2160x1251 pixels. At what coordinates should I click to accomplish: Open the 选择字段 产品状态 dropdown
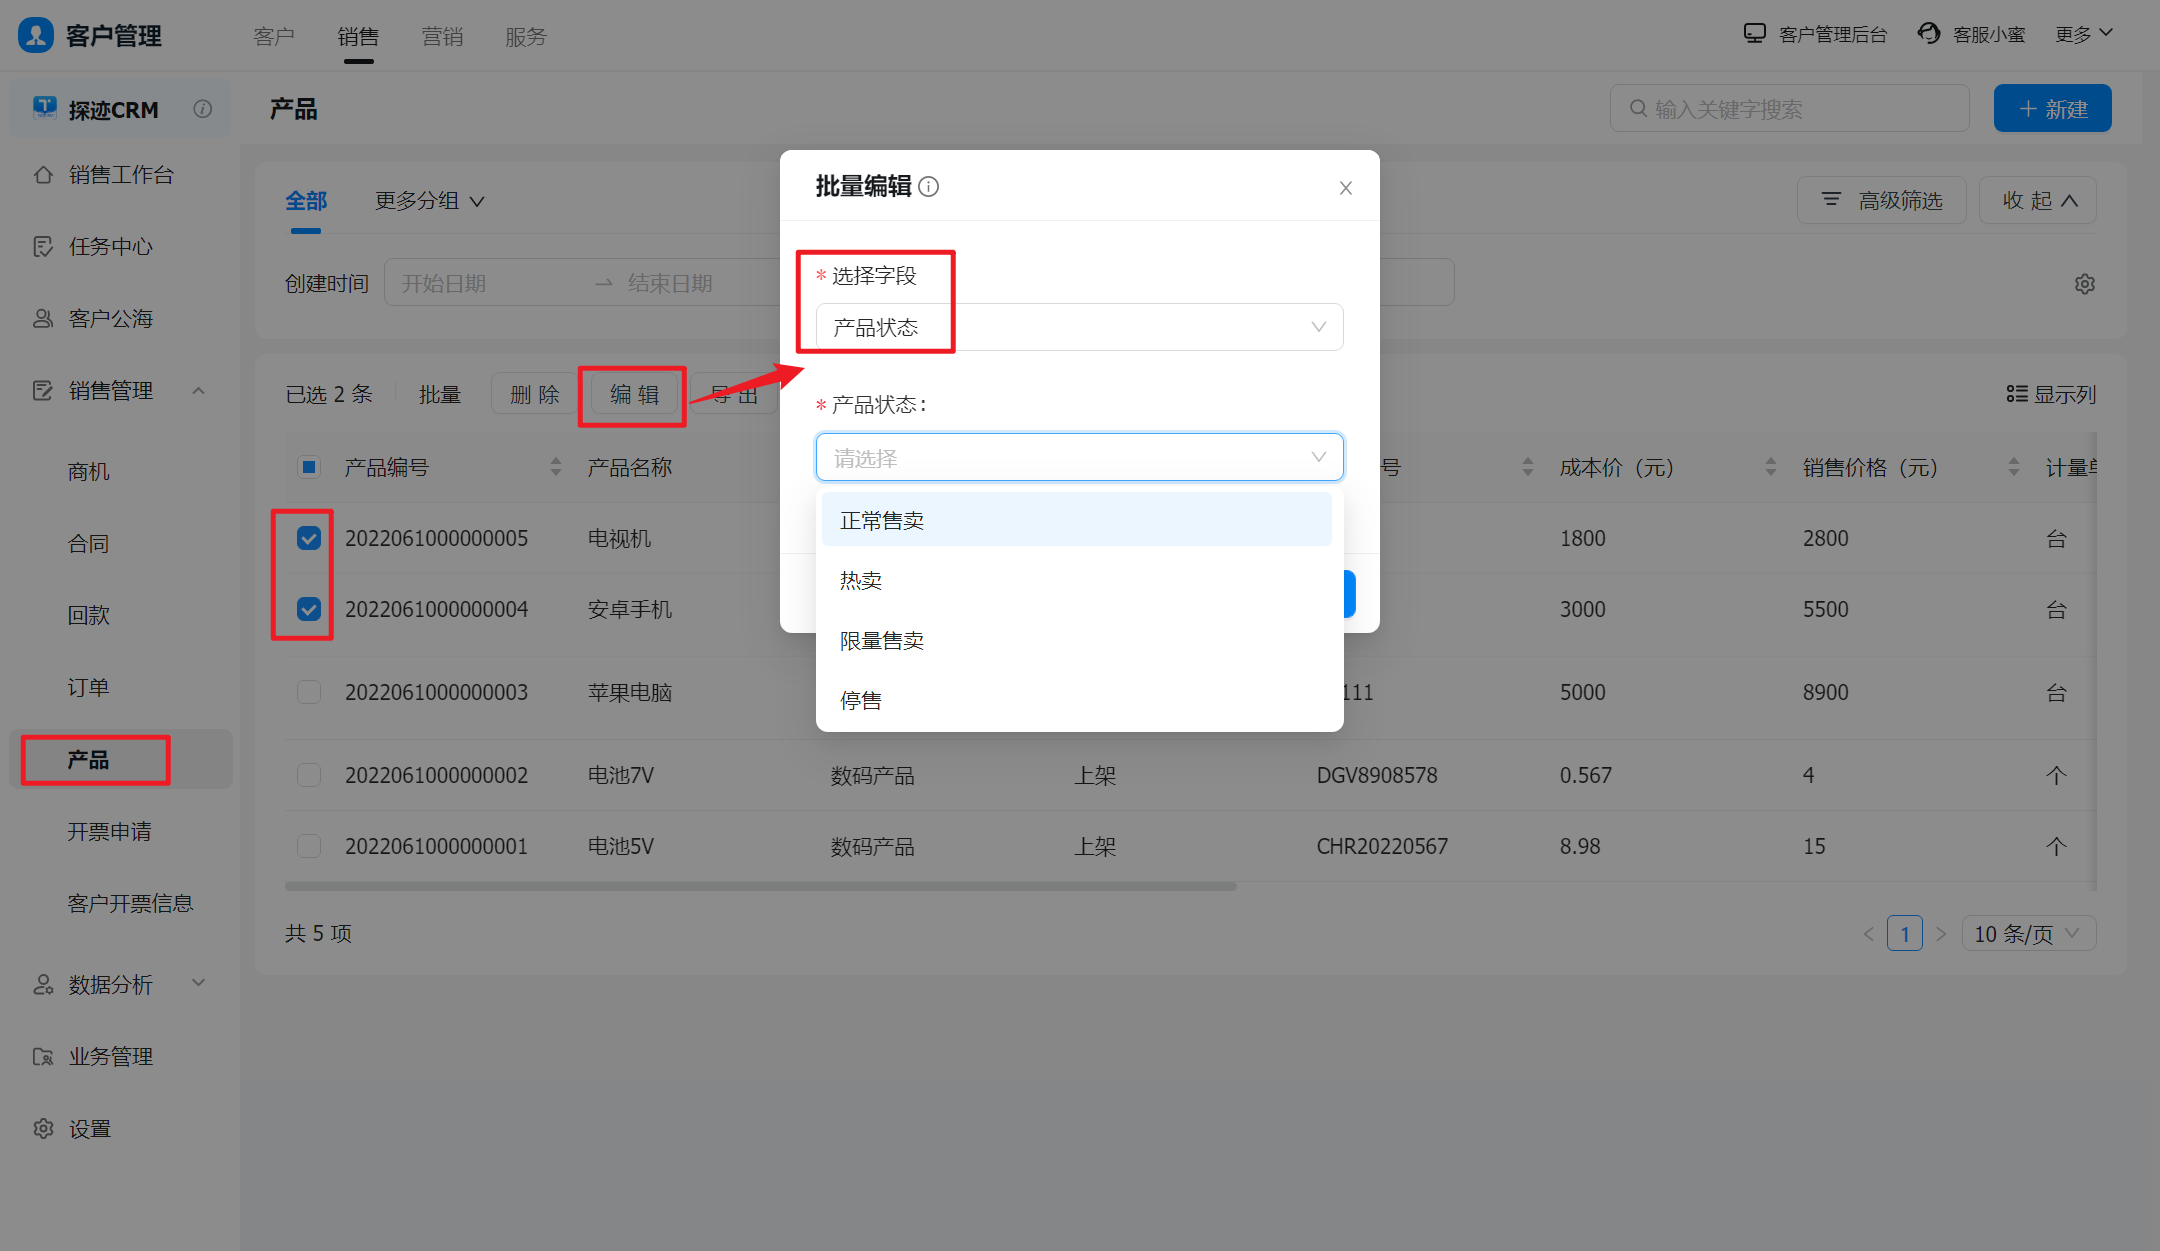click(1078, 327)
